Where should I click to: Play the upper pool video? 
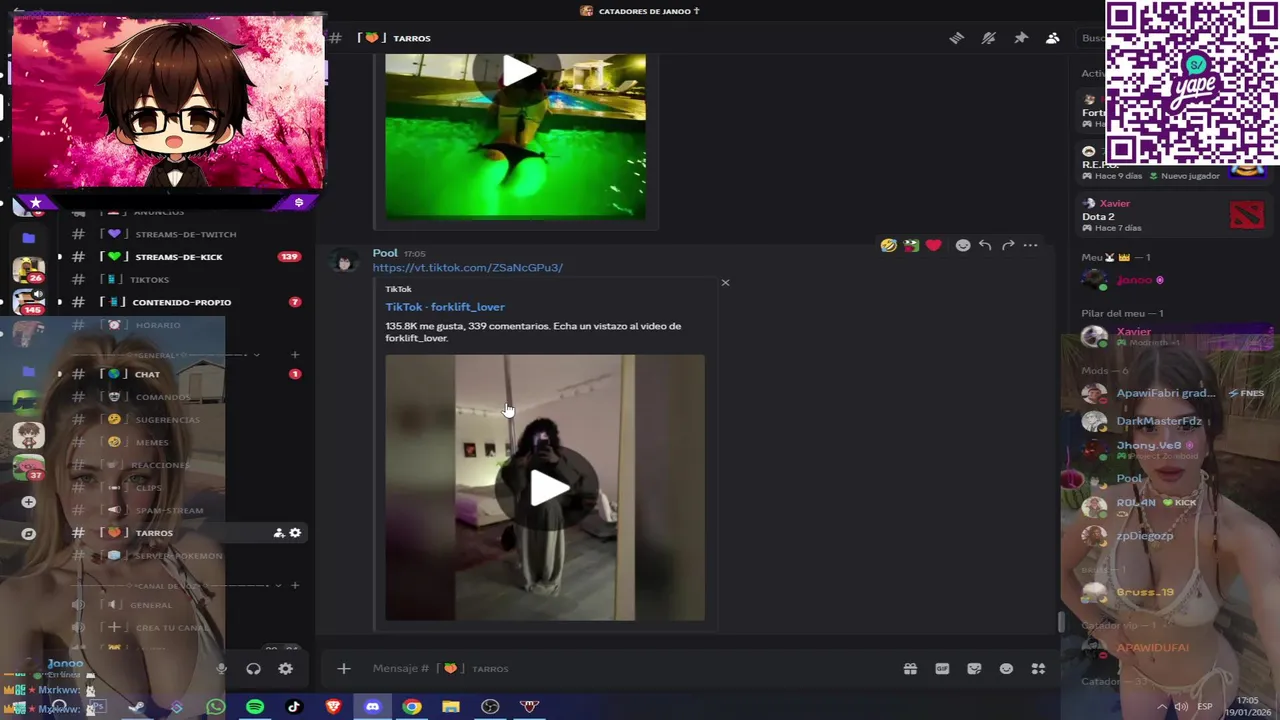pos(518,72)
